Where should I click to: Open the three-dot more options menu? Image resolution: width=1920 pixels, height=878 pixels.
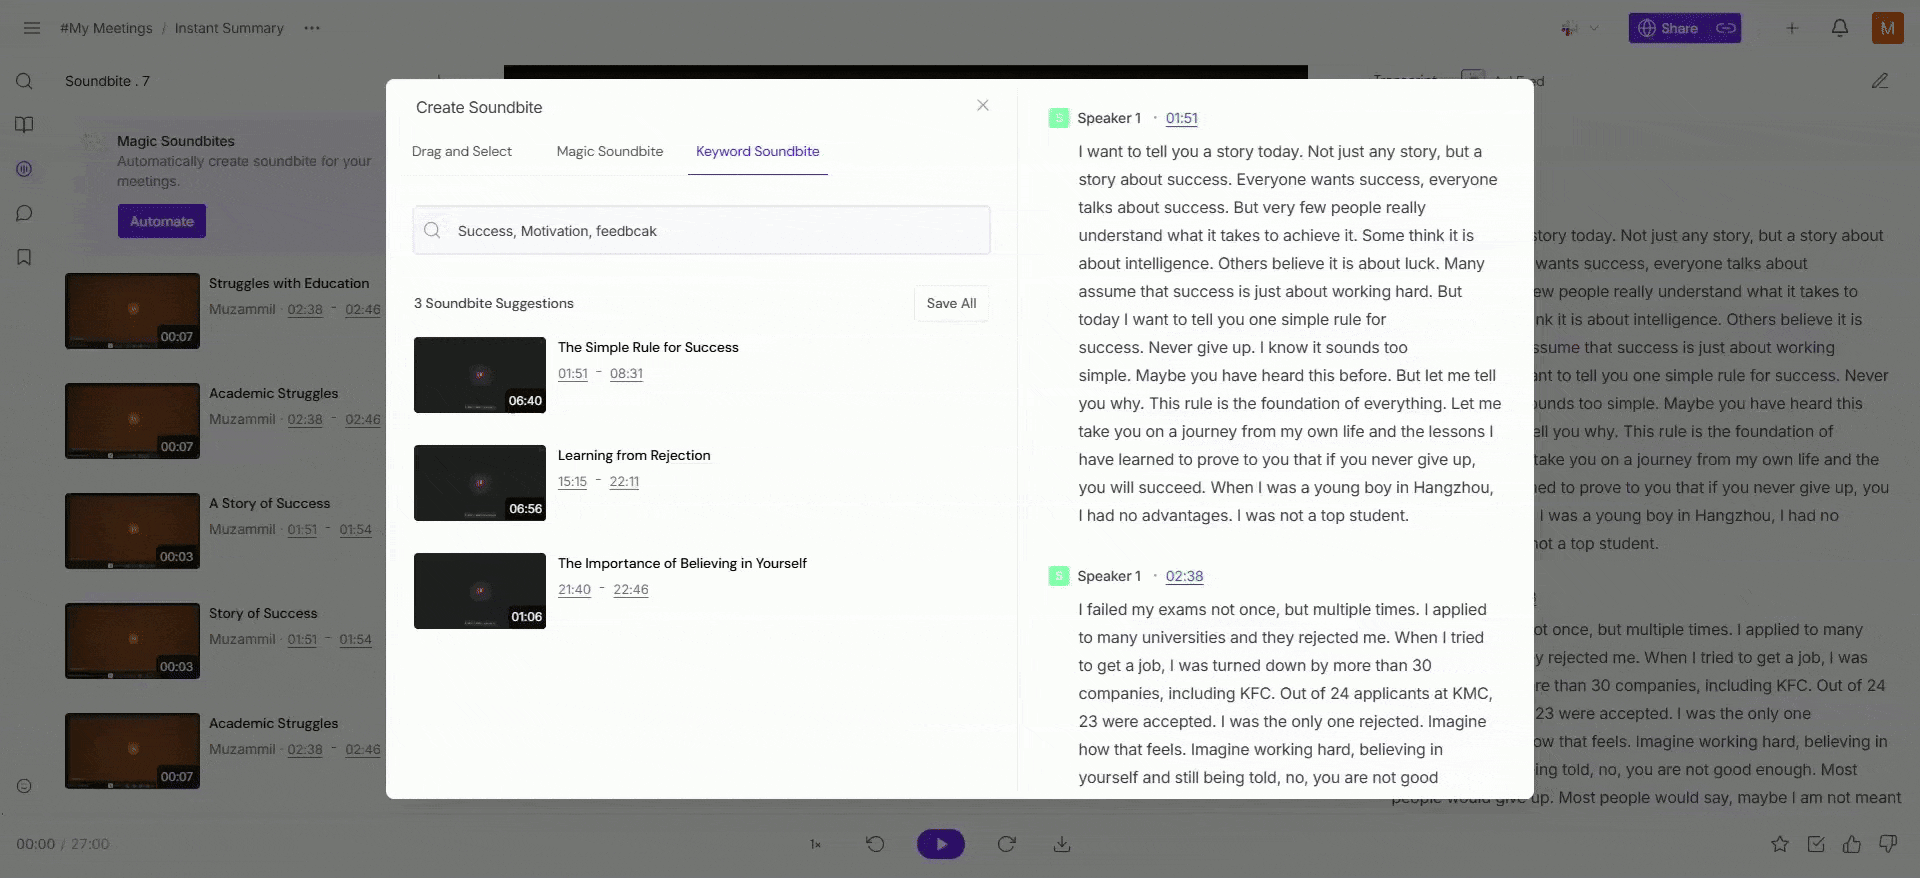tap(312, 28)
